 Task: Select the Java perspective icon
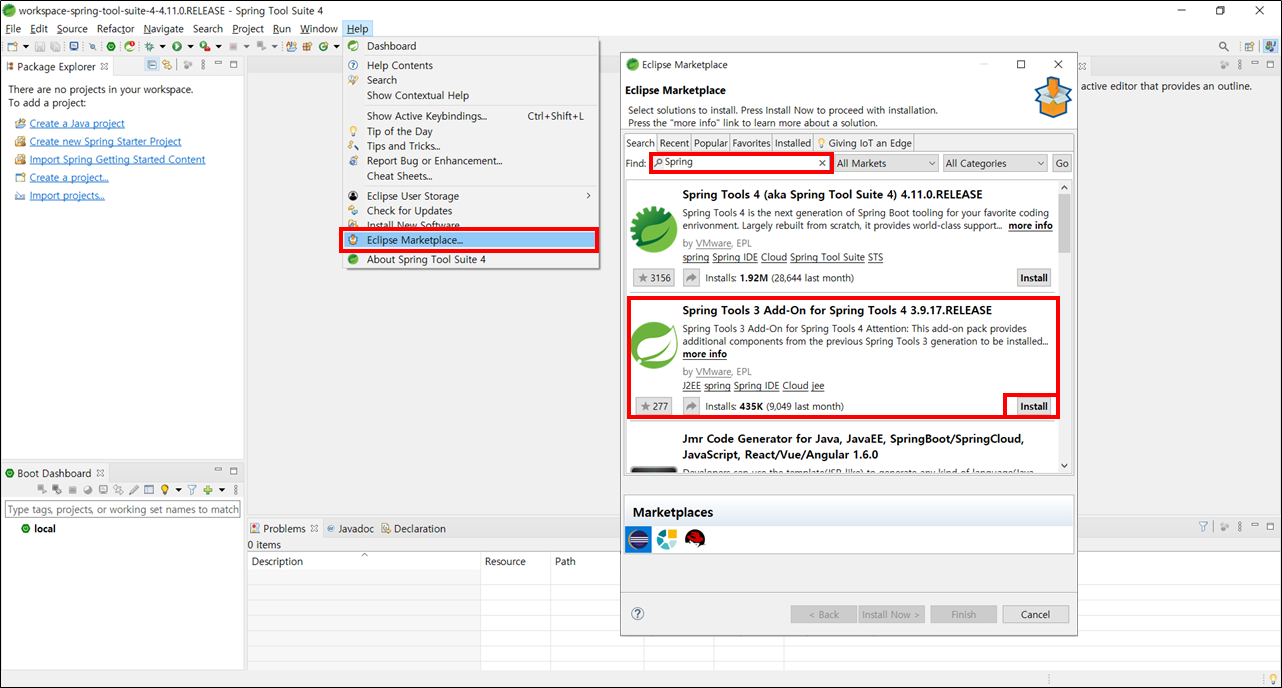click(x=1269, y=46)
